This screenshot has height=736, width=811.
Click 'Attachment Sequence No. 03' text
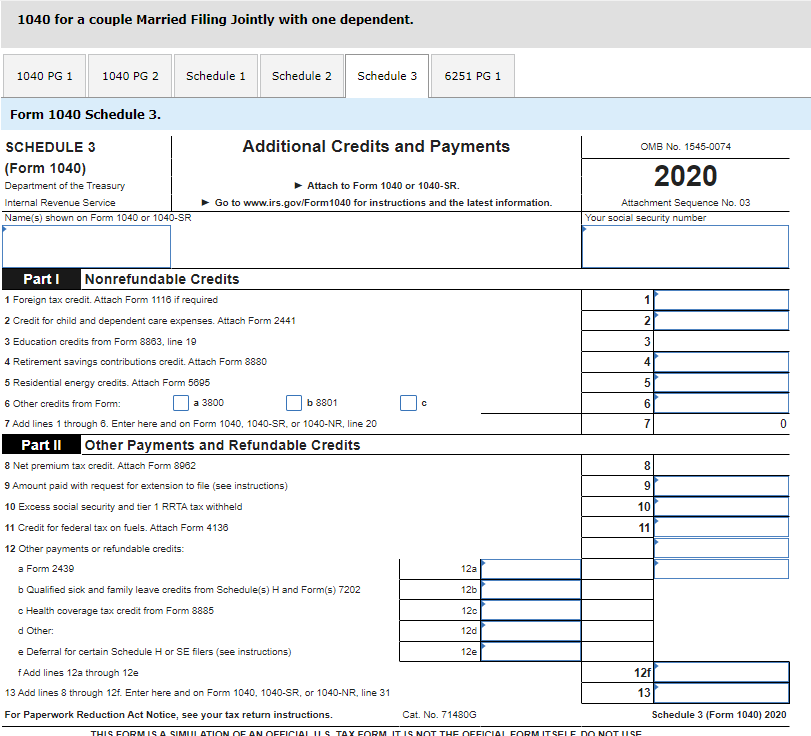685,203
